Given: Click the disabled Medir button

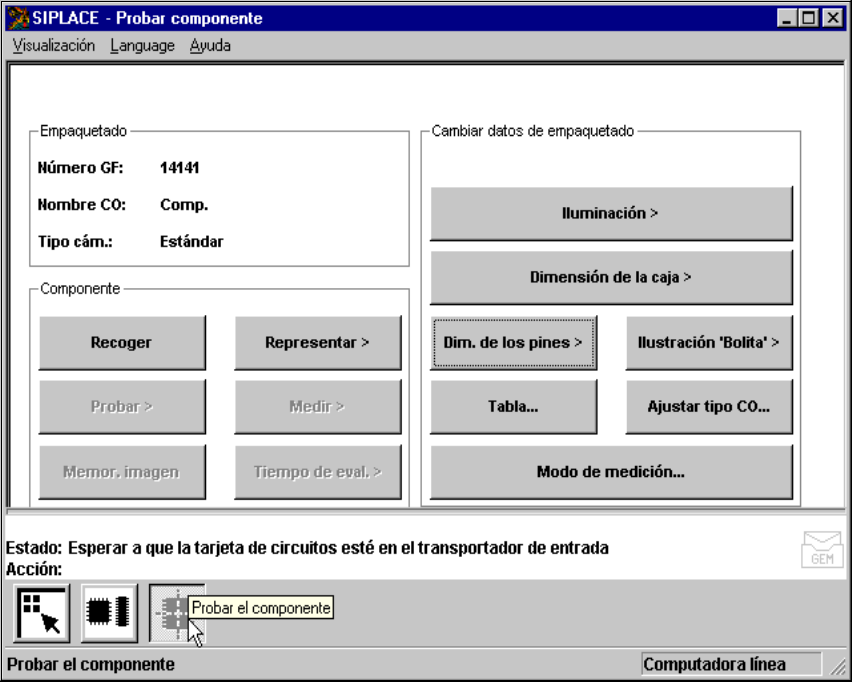Looking at the screenshot, I should [x=318, y=406].
